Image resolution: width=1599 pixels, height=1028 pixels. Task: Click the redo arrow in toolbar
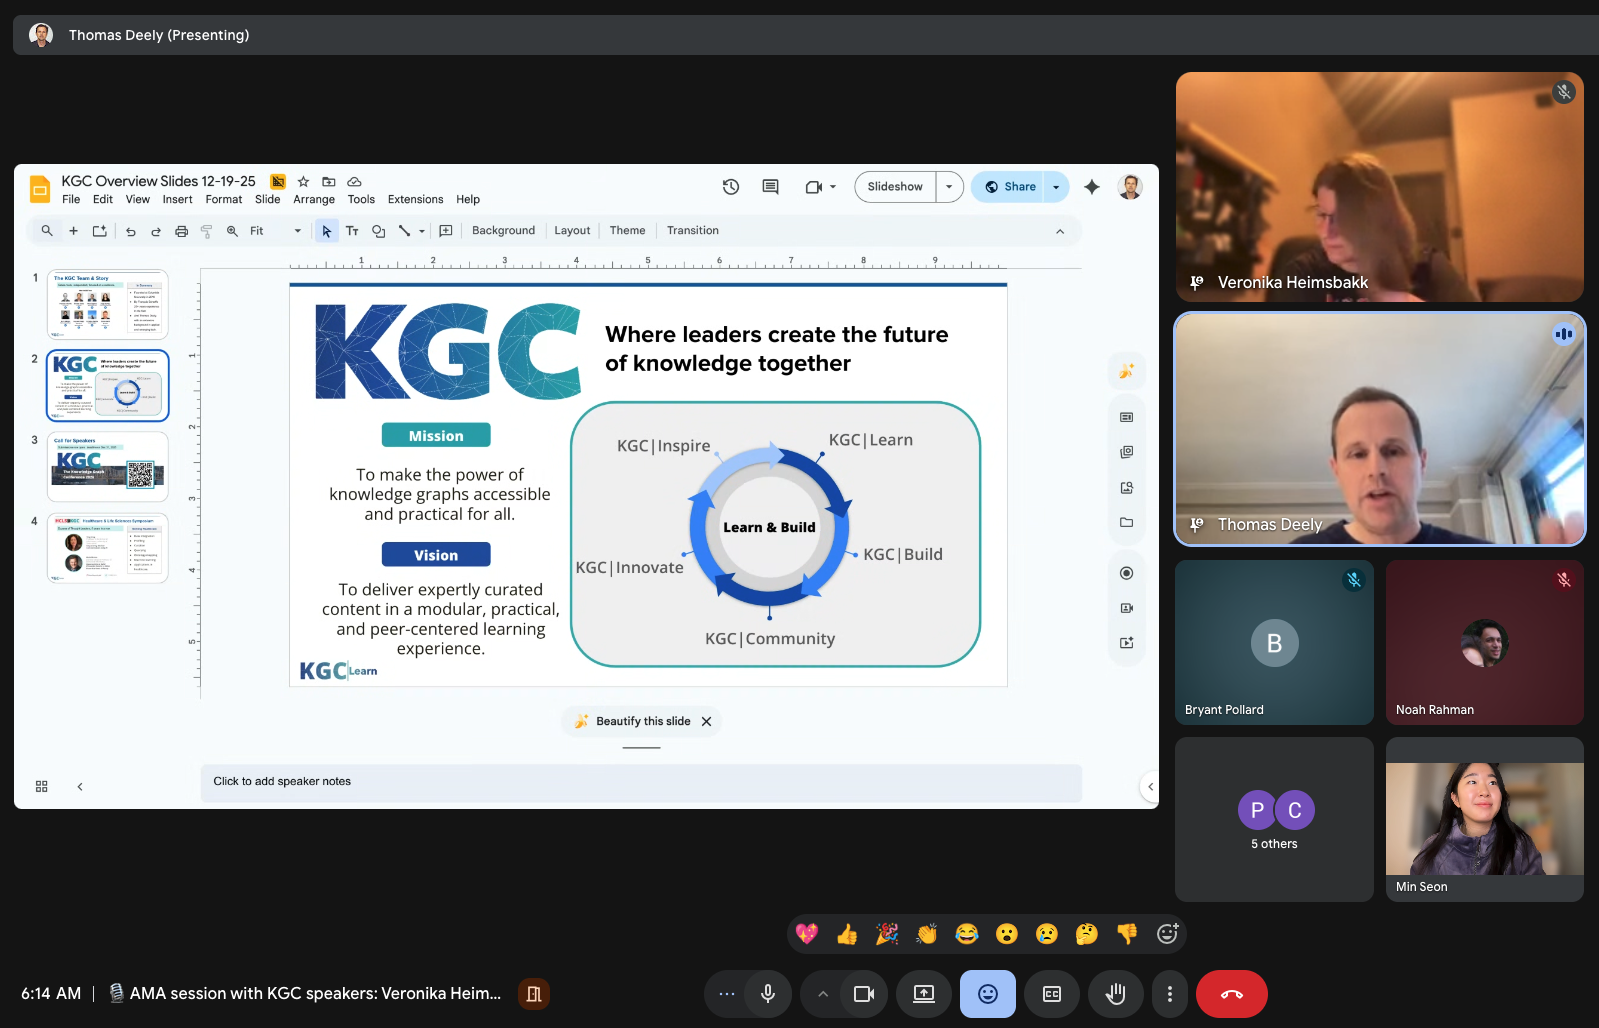pyautogui.click(x=156, y=231)
